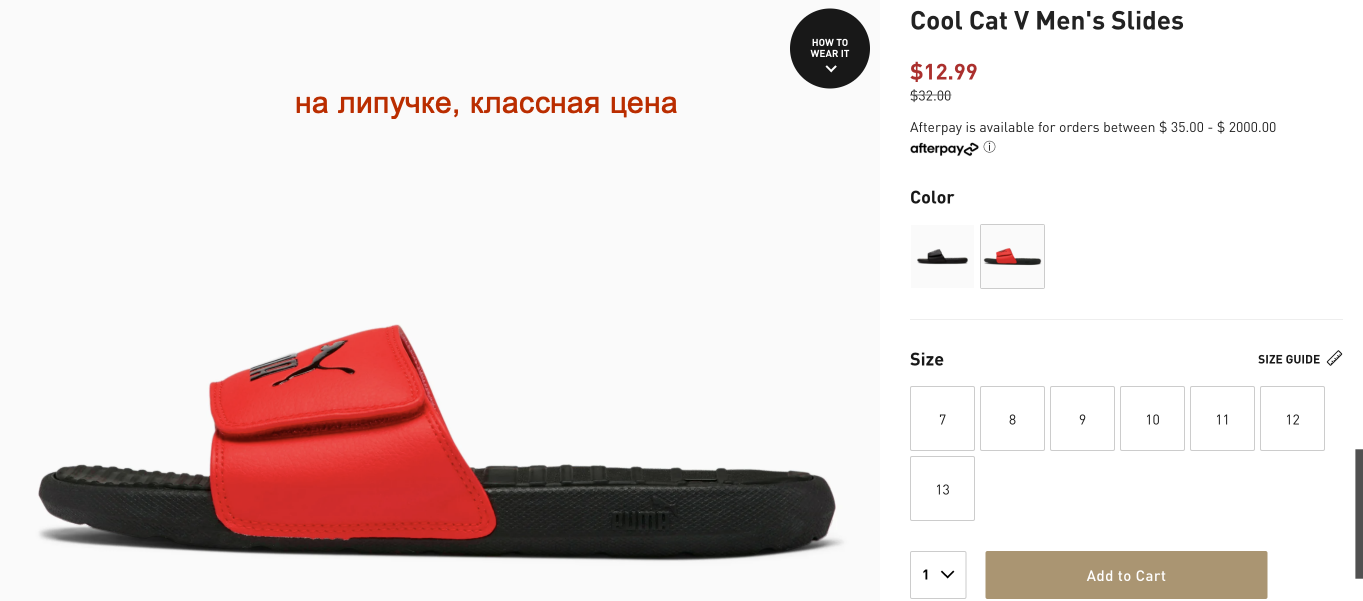Choose size 7
The image size is (1363, 601).
tap(942, 419)
